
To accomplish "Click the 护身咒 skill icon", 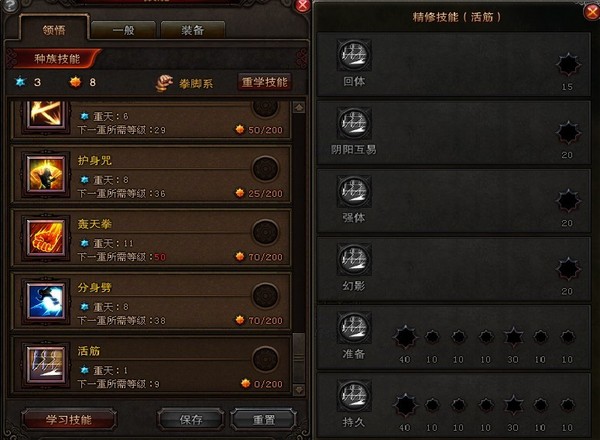I will 46,174.
